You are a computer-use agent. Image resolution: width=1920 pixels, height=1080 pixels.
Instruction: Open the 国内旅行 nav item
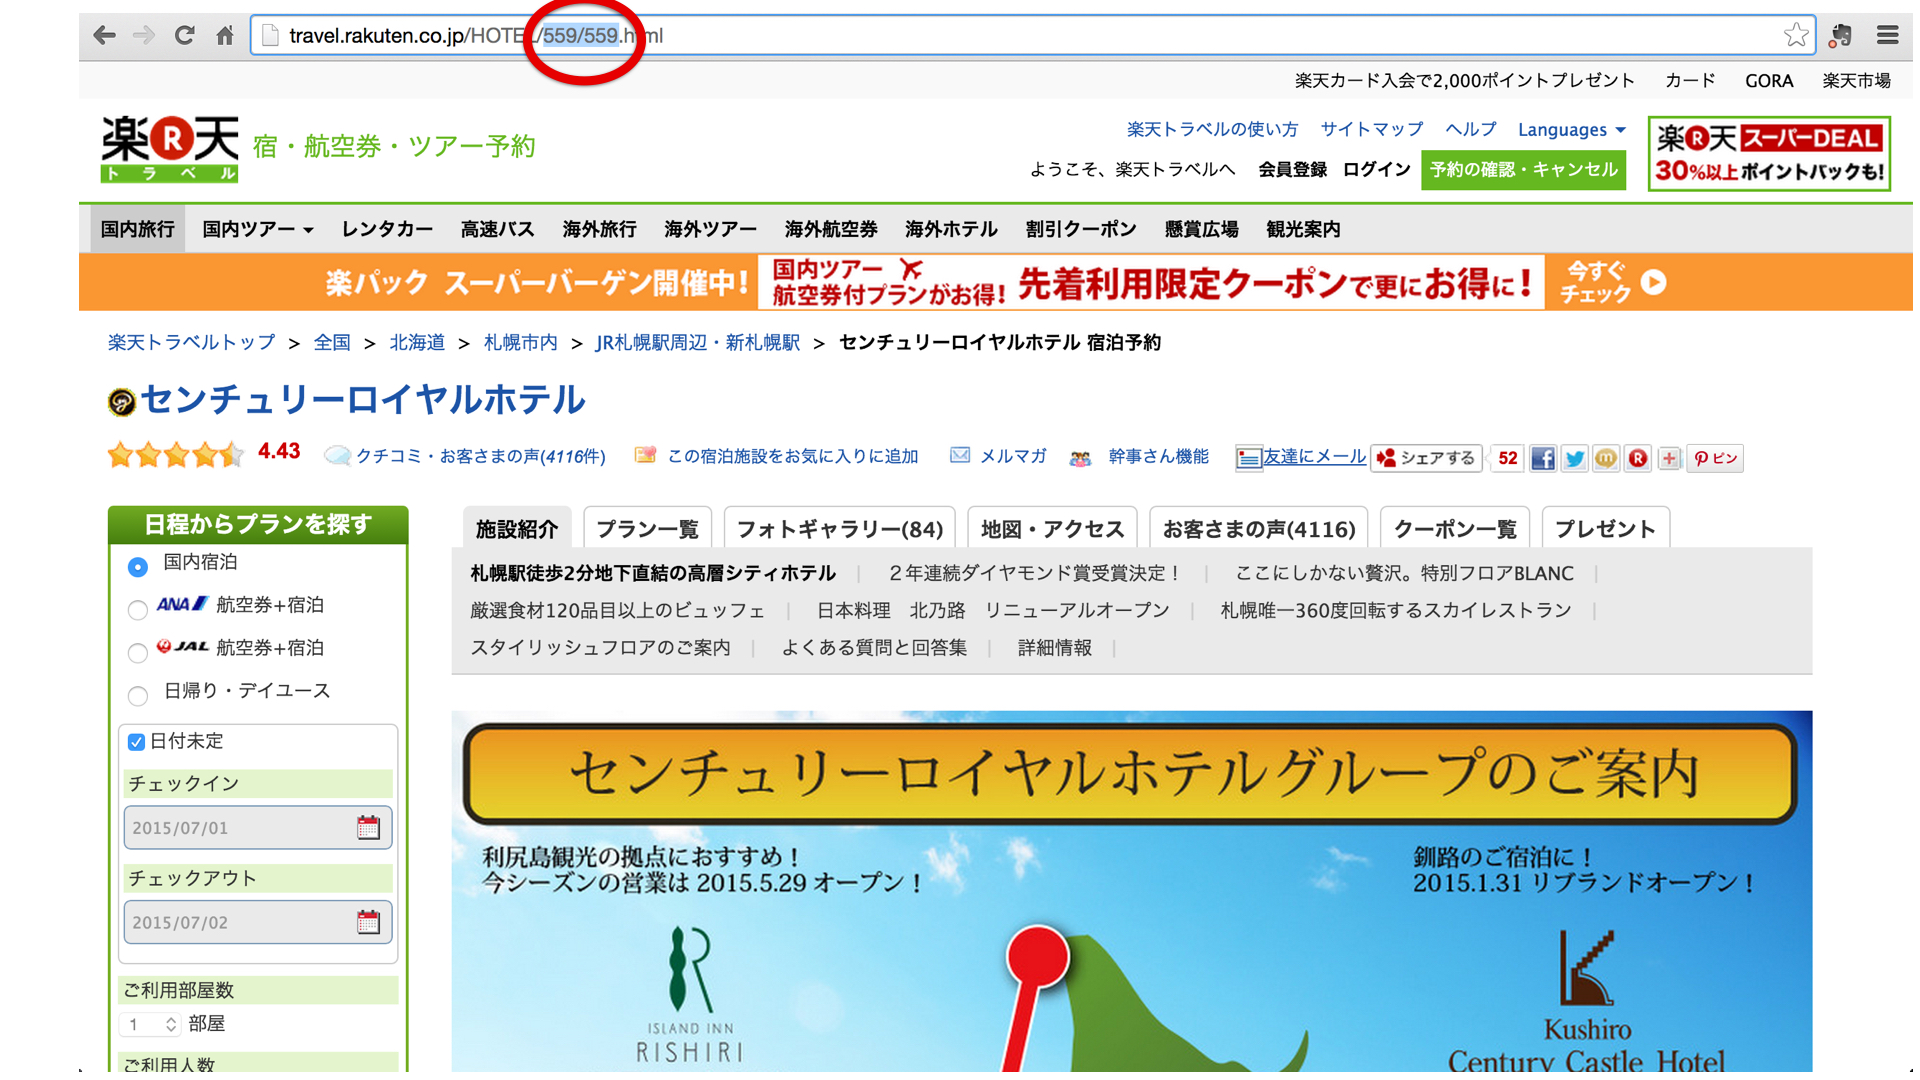tap(138, 230)
